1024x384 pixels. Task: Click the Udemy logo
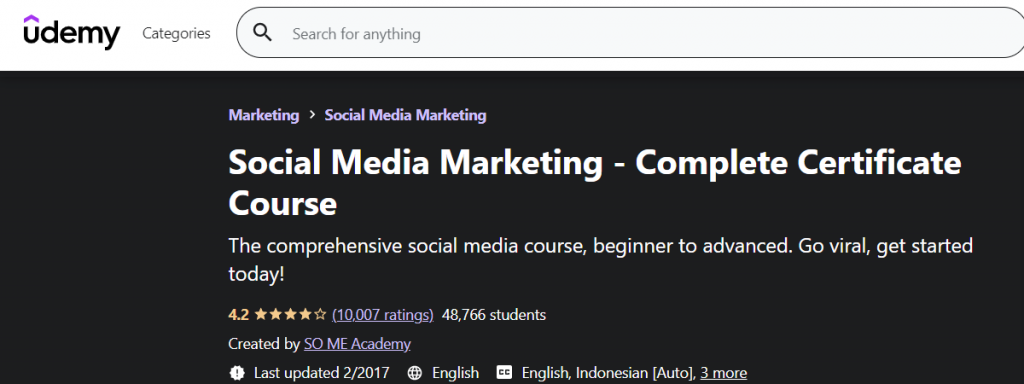coord(72,32)
